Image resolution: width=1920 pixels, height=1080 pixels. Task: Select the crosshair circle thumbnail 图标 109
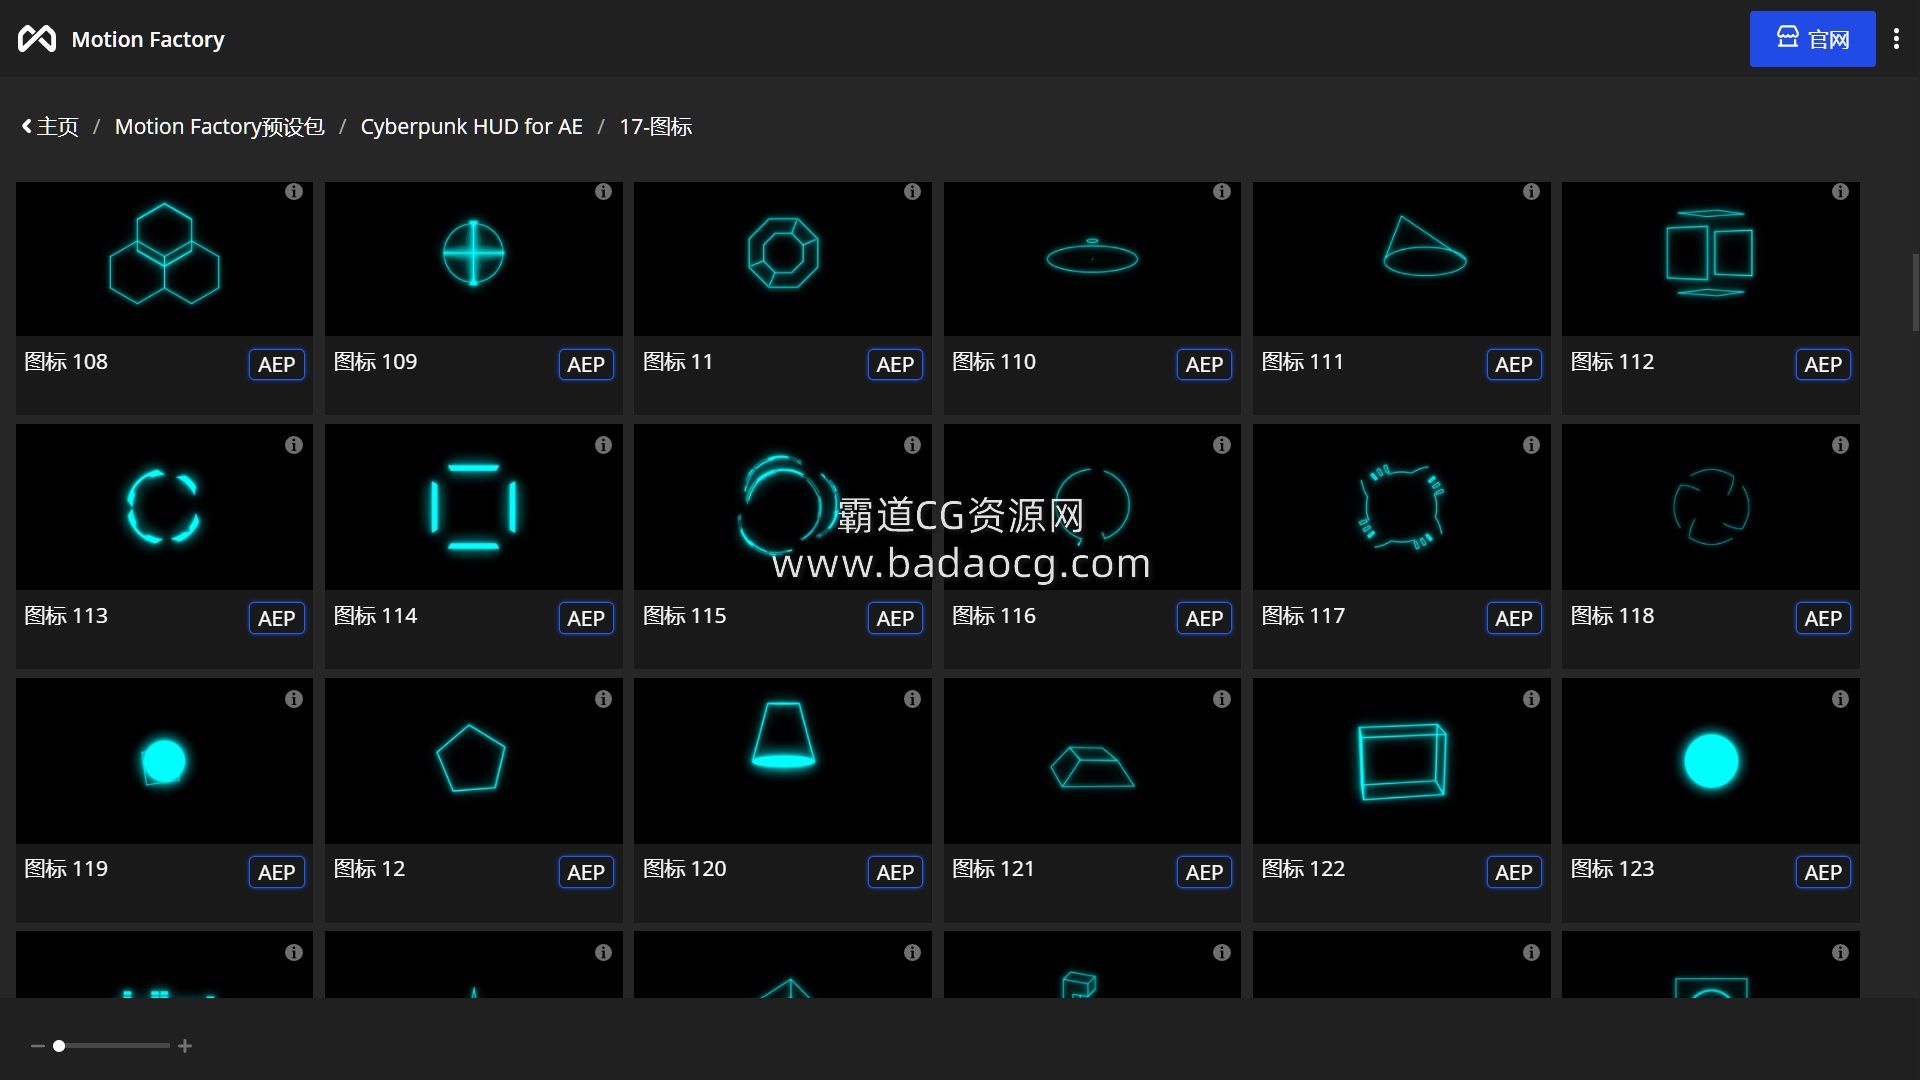(x=473, y=258)
